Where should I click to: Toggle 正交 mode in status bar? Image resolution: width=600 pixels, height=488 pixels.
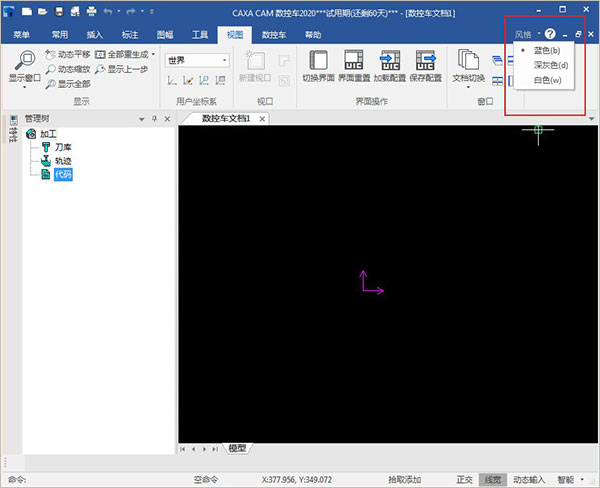coord(463,480)
